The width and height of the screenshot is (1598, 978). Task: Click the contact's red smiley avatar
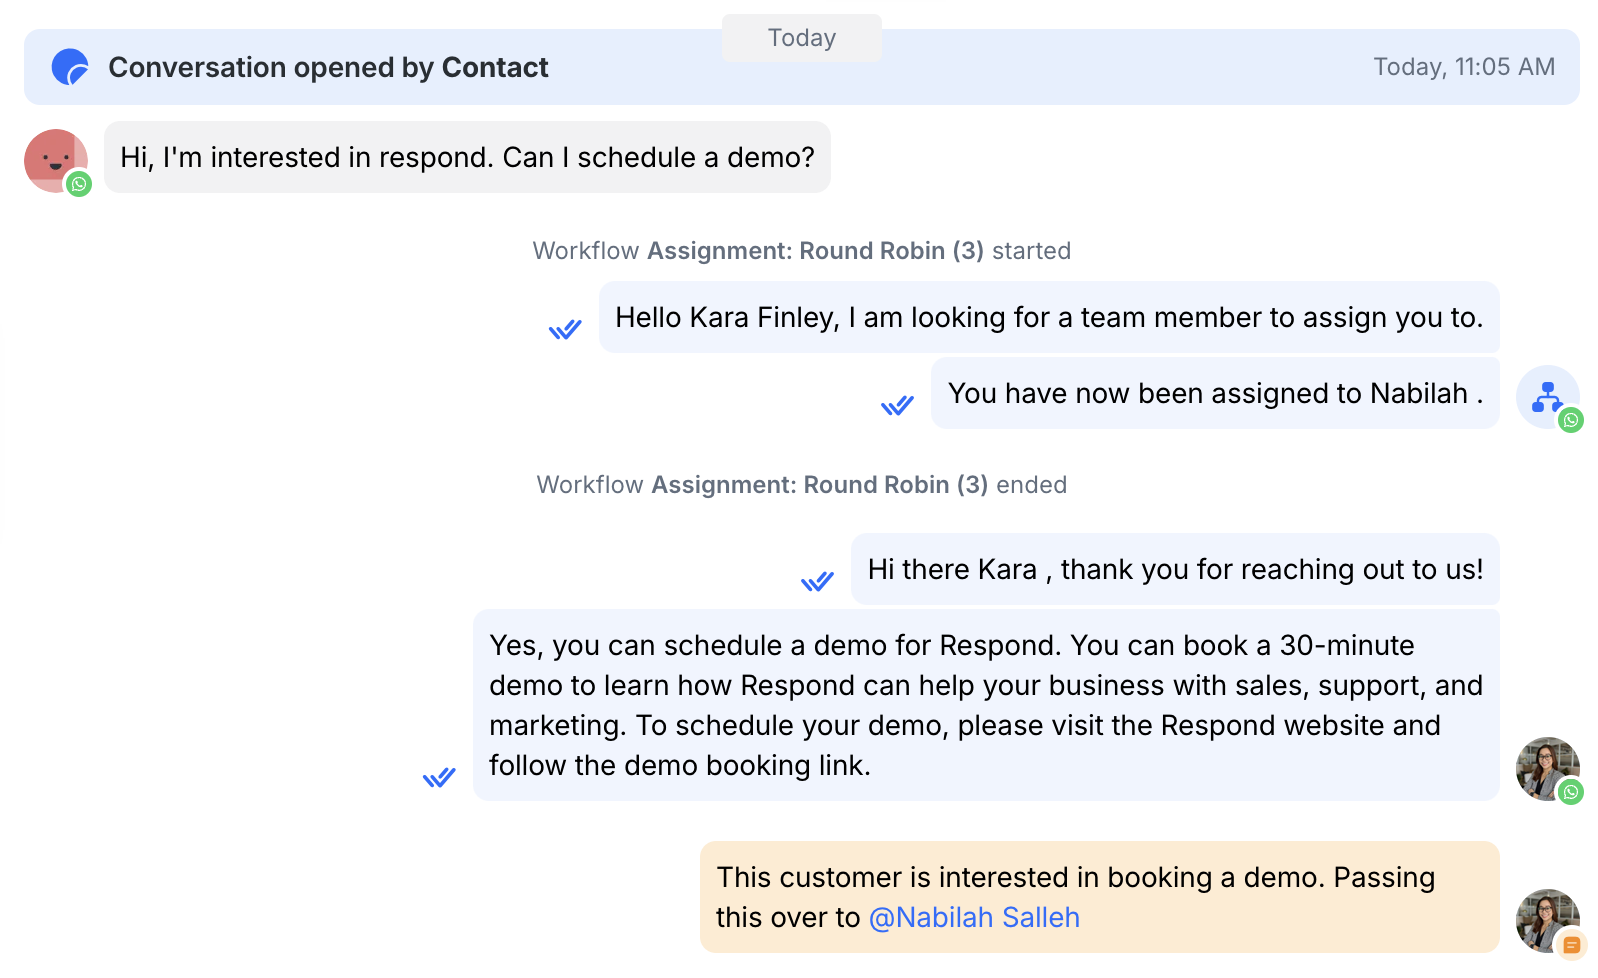(52, 157)
